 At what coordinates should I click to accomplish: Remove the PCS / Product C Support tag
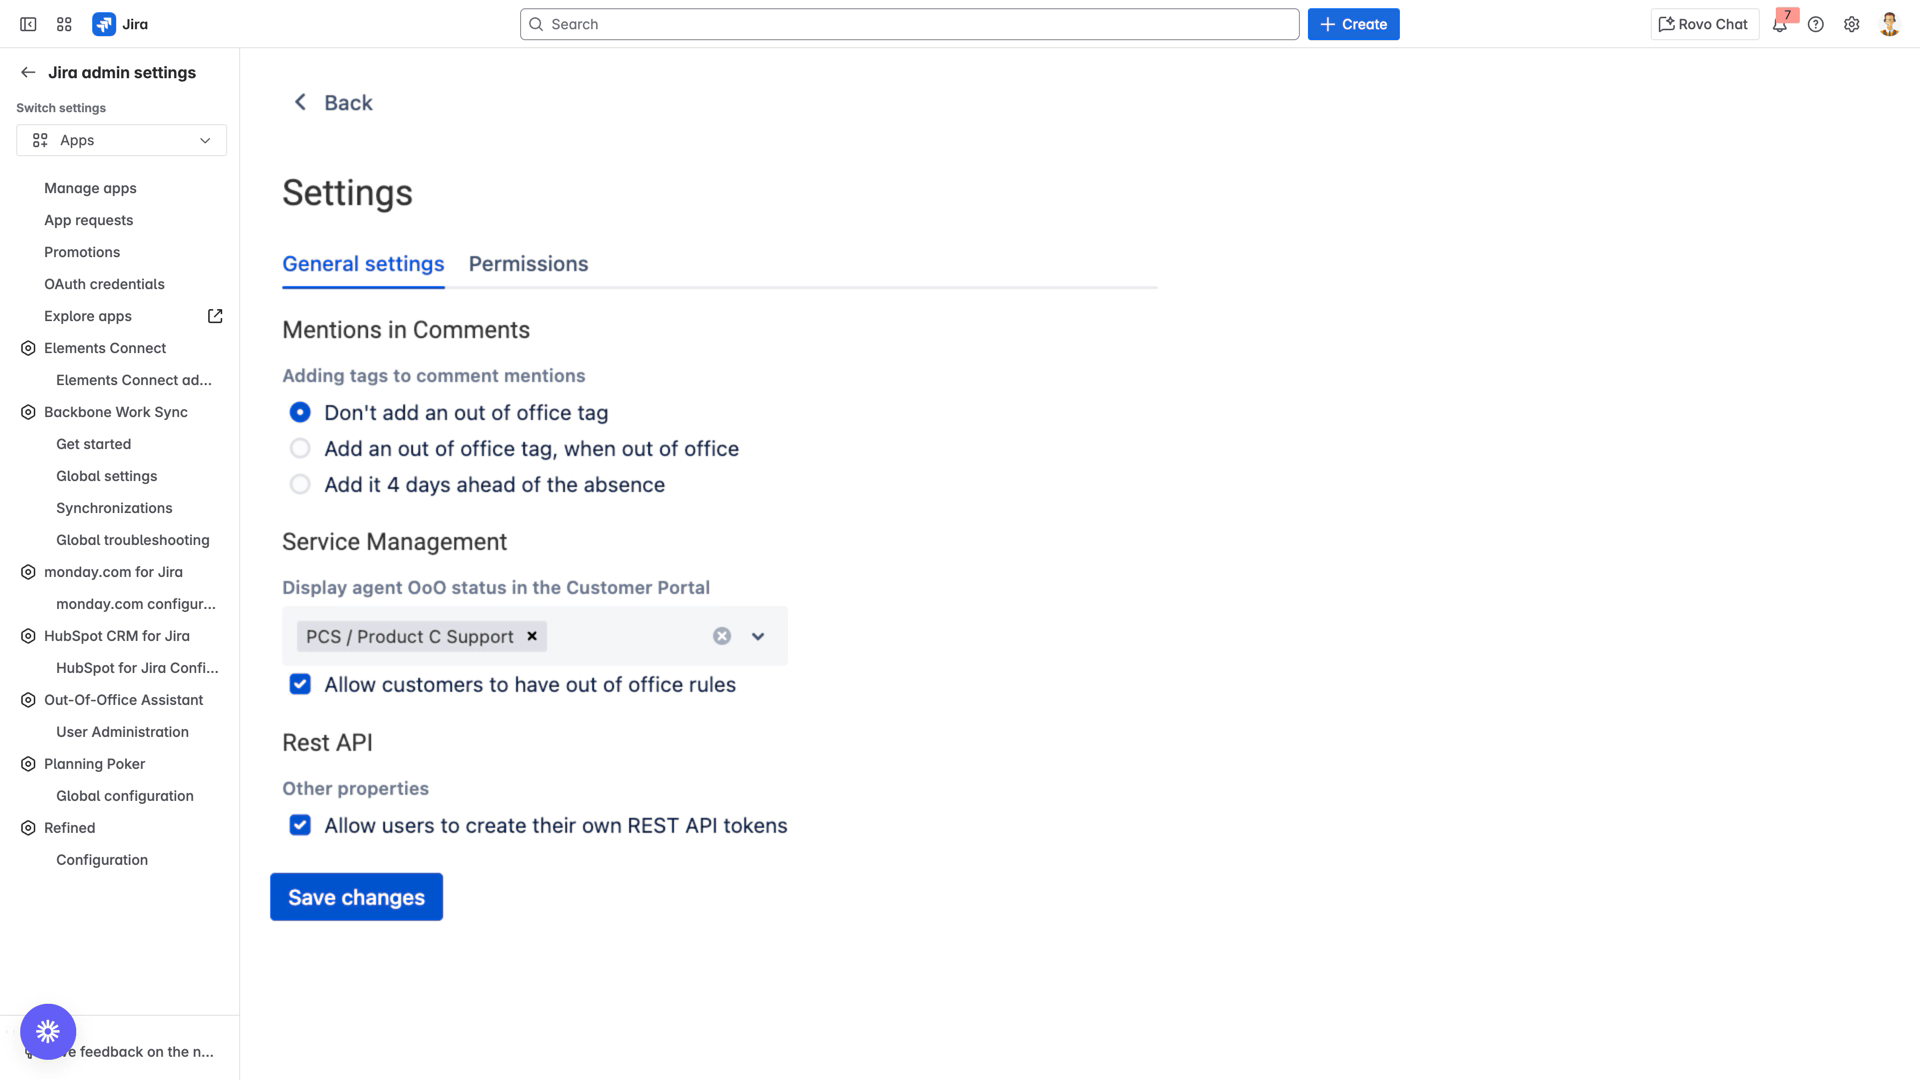(532, 636)
